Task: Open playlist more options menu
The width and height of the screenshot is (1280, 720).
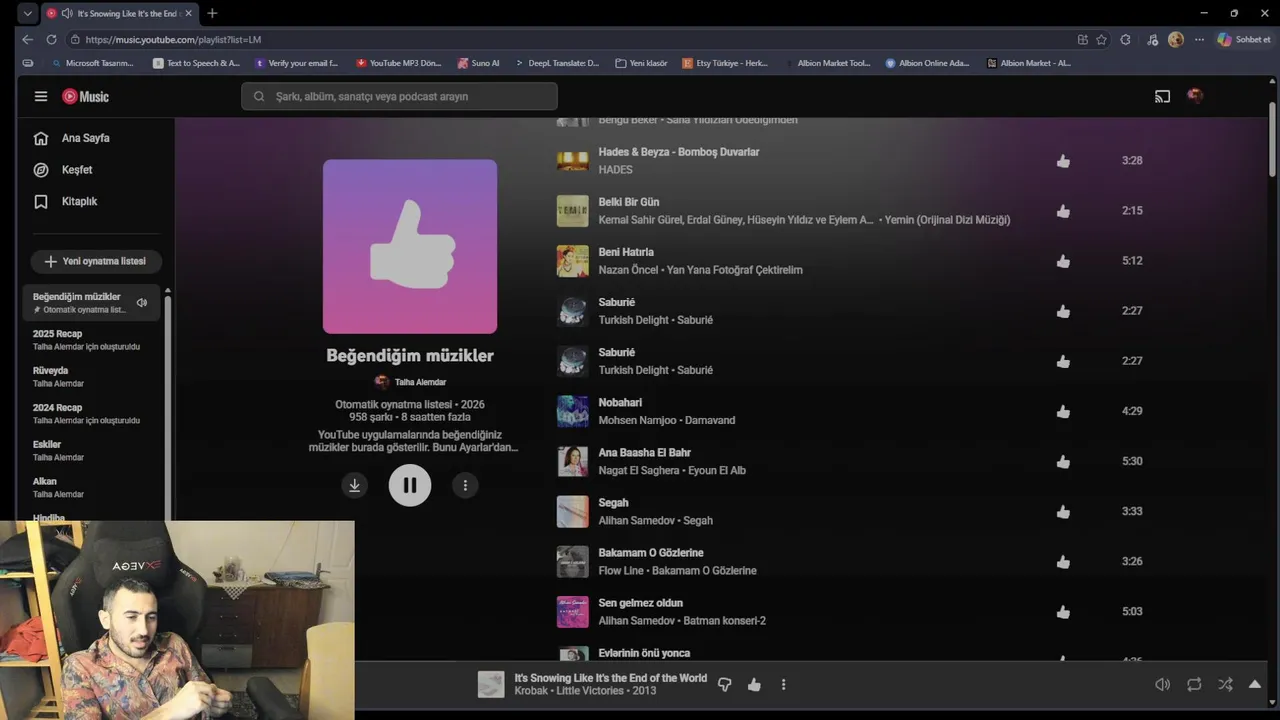Action: tap(465, 485)
